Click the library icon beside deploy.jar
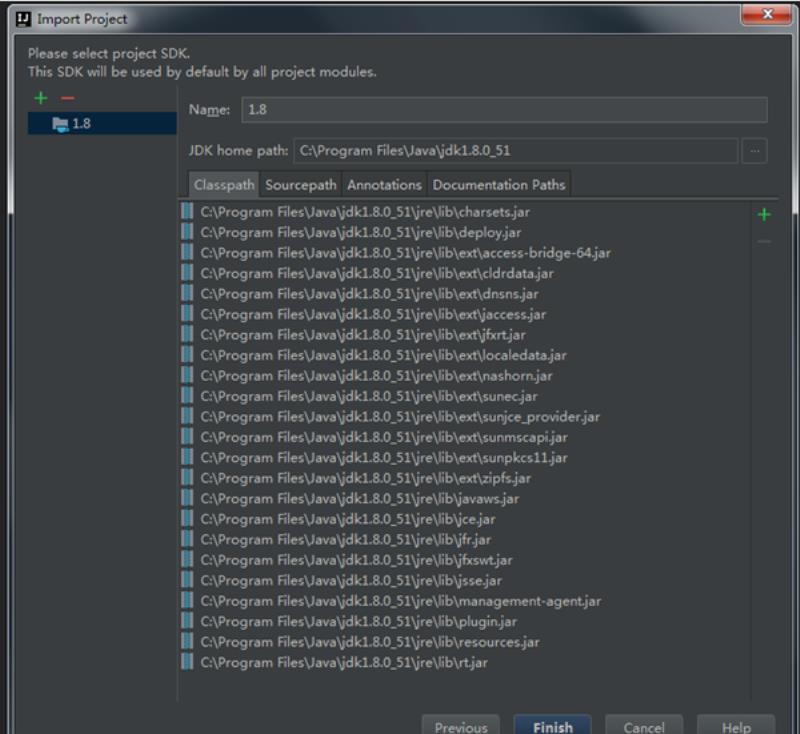The height and width of the screenshot is (734, 800). [x=187, y=232]
